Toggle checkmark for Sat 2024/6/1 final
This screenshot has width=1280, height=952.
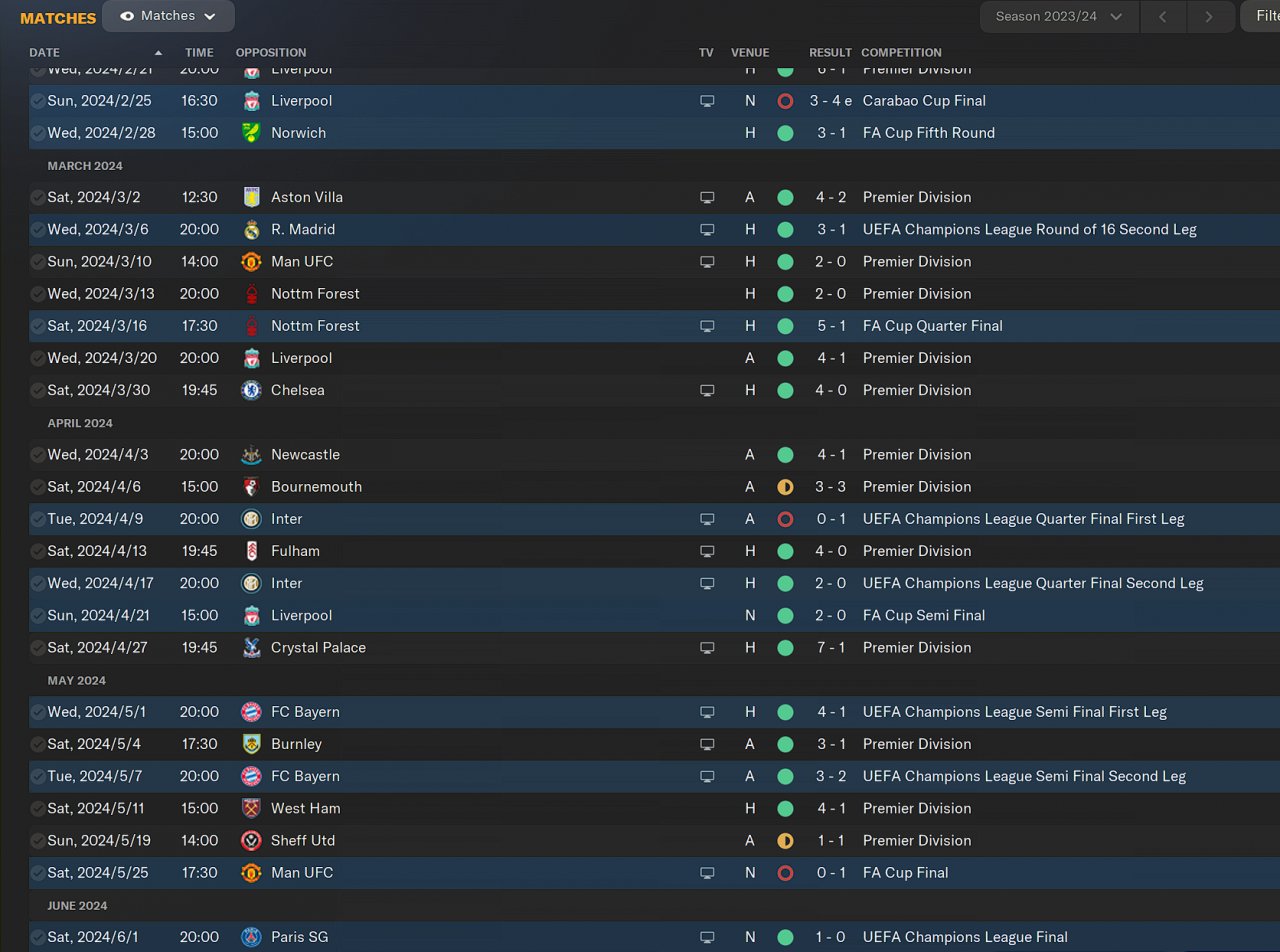(x=37, y=938)
